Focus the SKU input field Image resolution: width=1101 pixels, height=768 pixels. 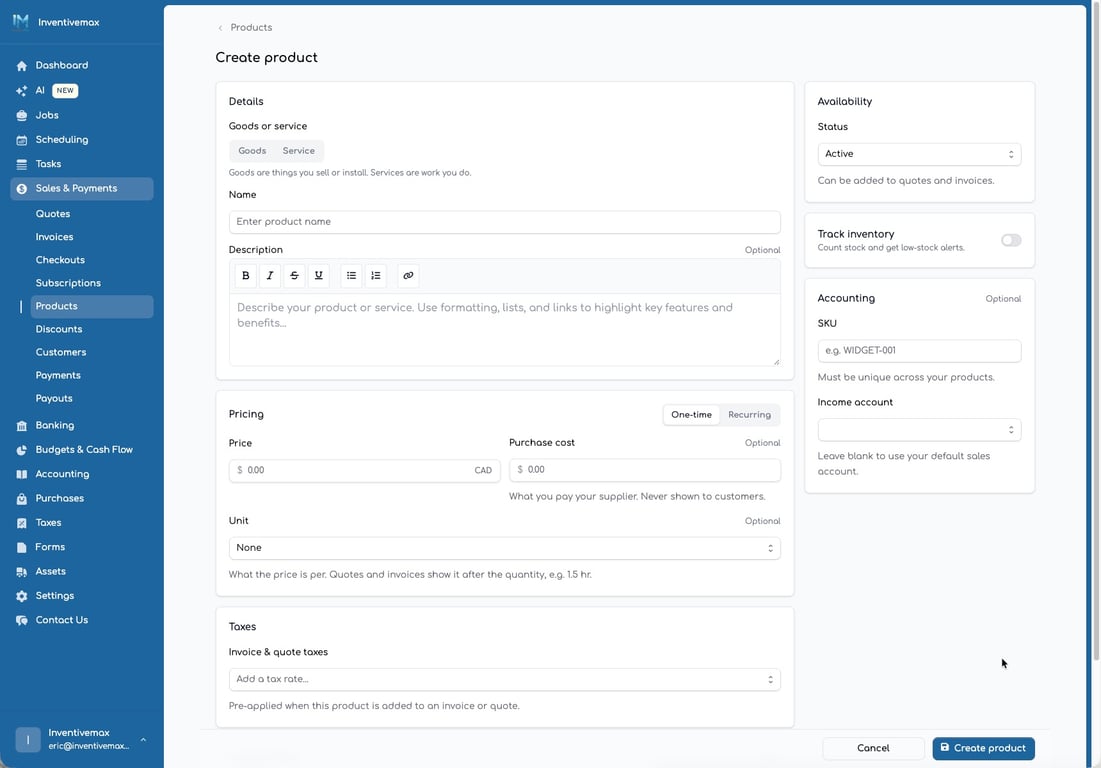[919, 351]
